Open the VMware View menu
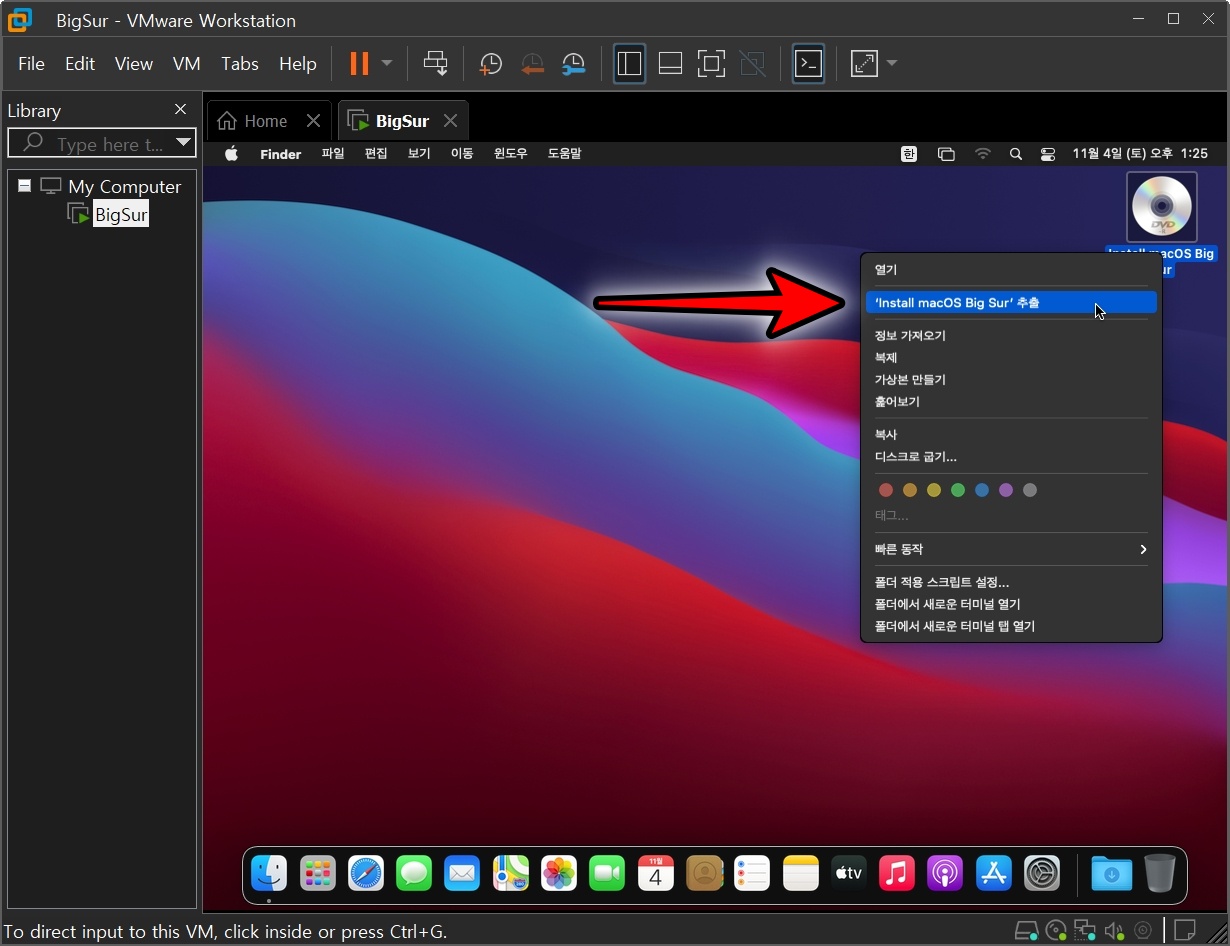Image resolution: width=1230 pixels, height=946 pixels. [133, 64]
